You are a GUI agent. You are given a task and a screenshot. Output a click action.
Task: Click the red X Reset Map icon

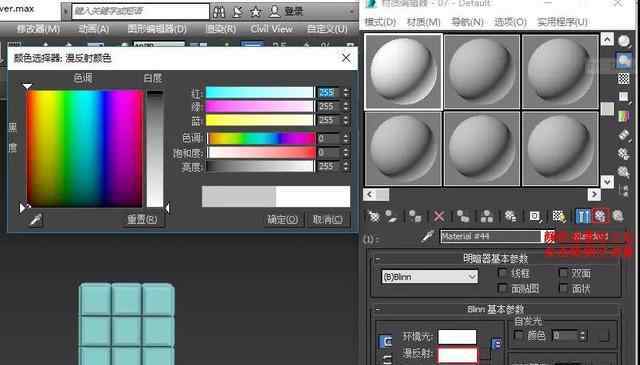[x=439, y=216]
